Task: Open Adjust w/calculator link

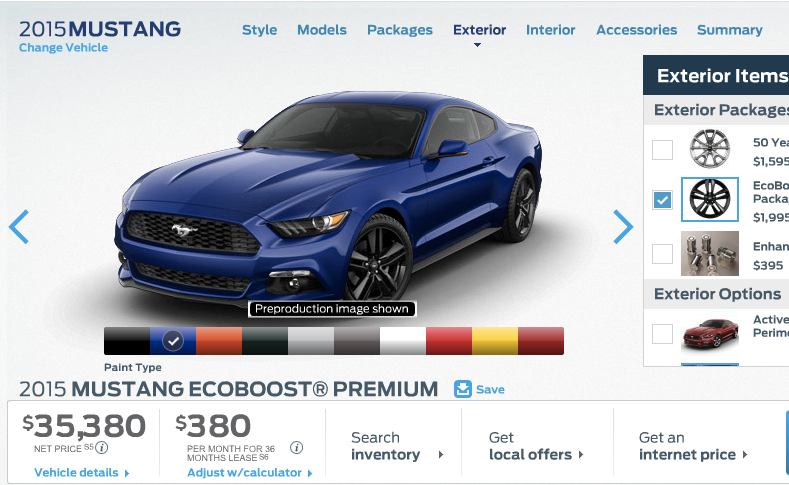Action: click(x=250, y=472)
